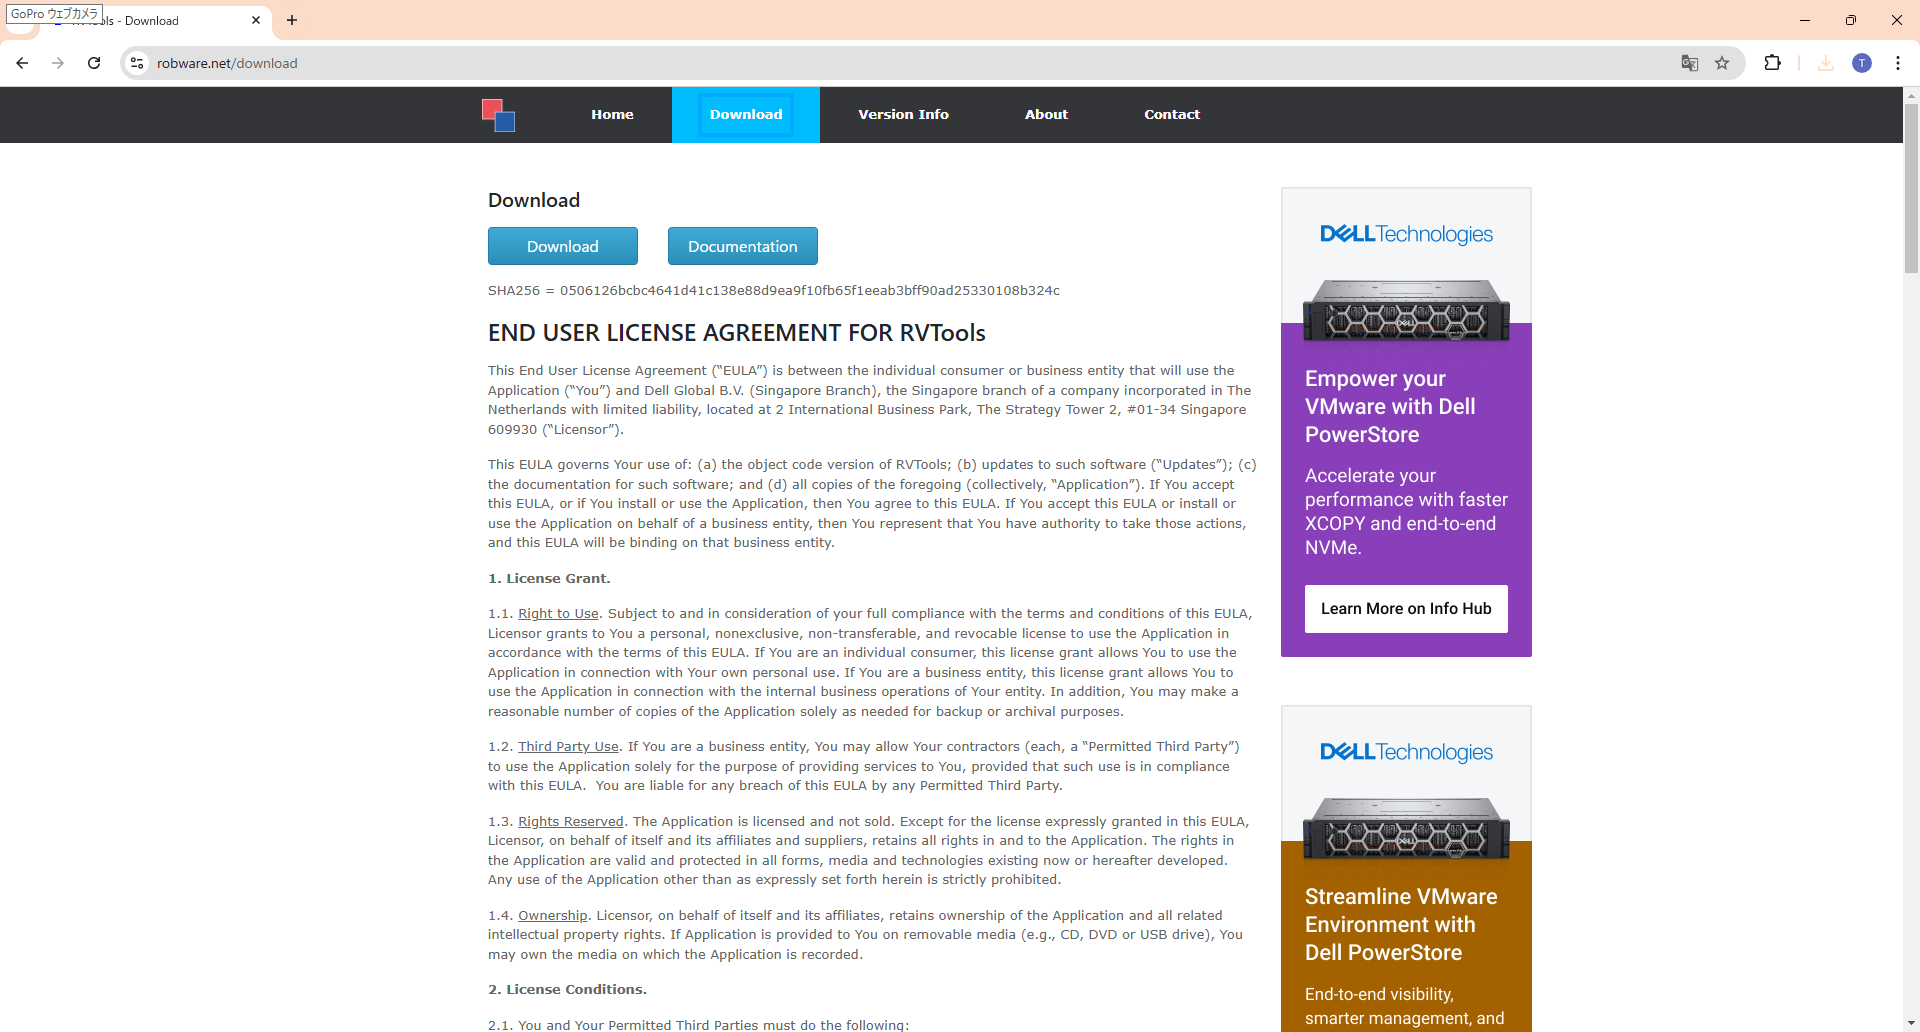Open the Home menu item
The height and width of the screenshot is (1032, 1920).
click(612, 114)
